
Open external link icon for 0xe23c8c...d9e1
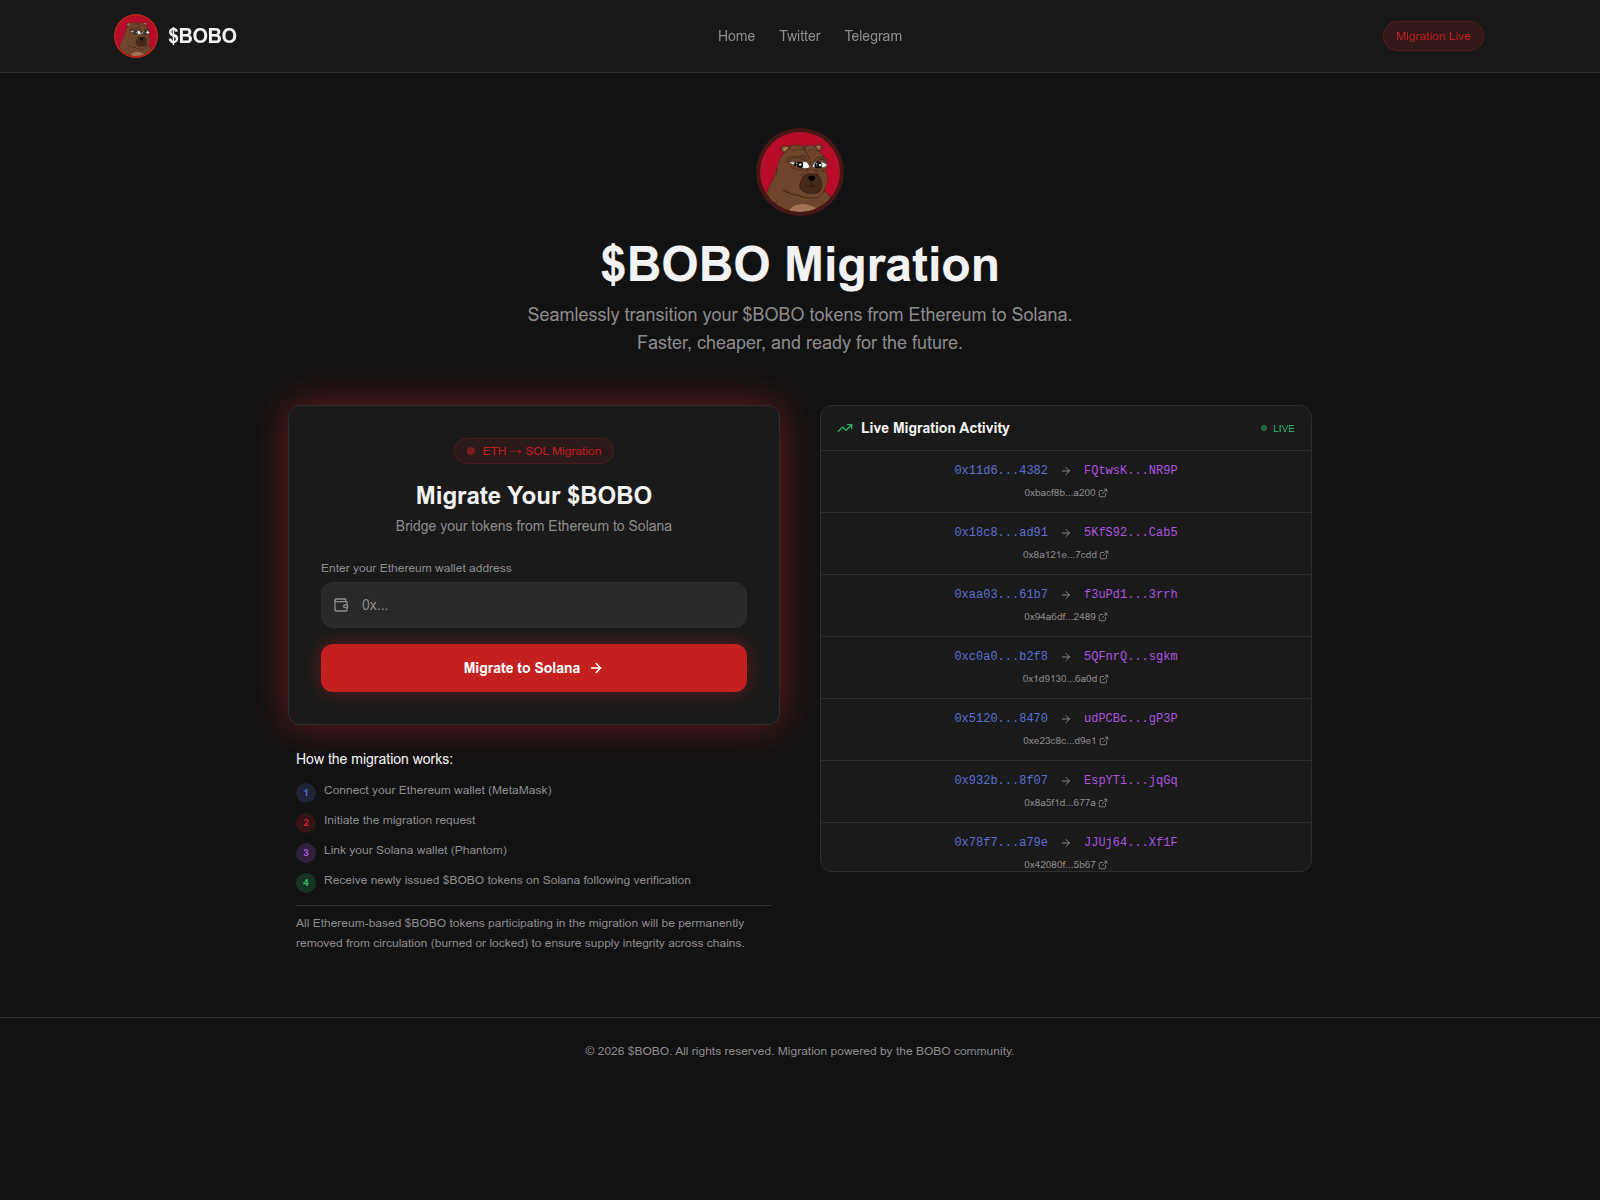tap(1104, 741)
